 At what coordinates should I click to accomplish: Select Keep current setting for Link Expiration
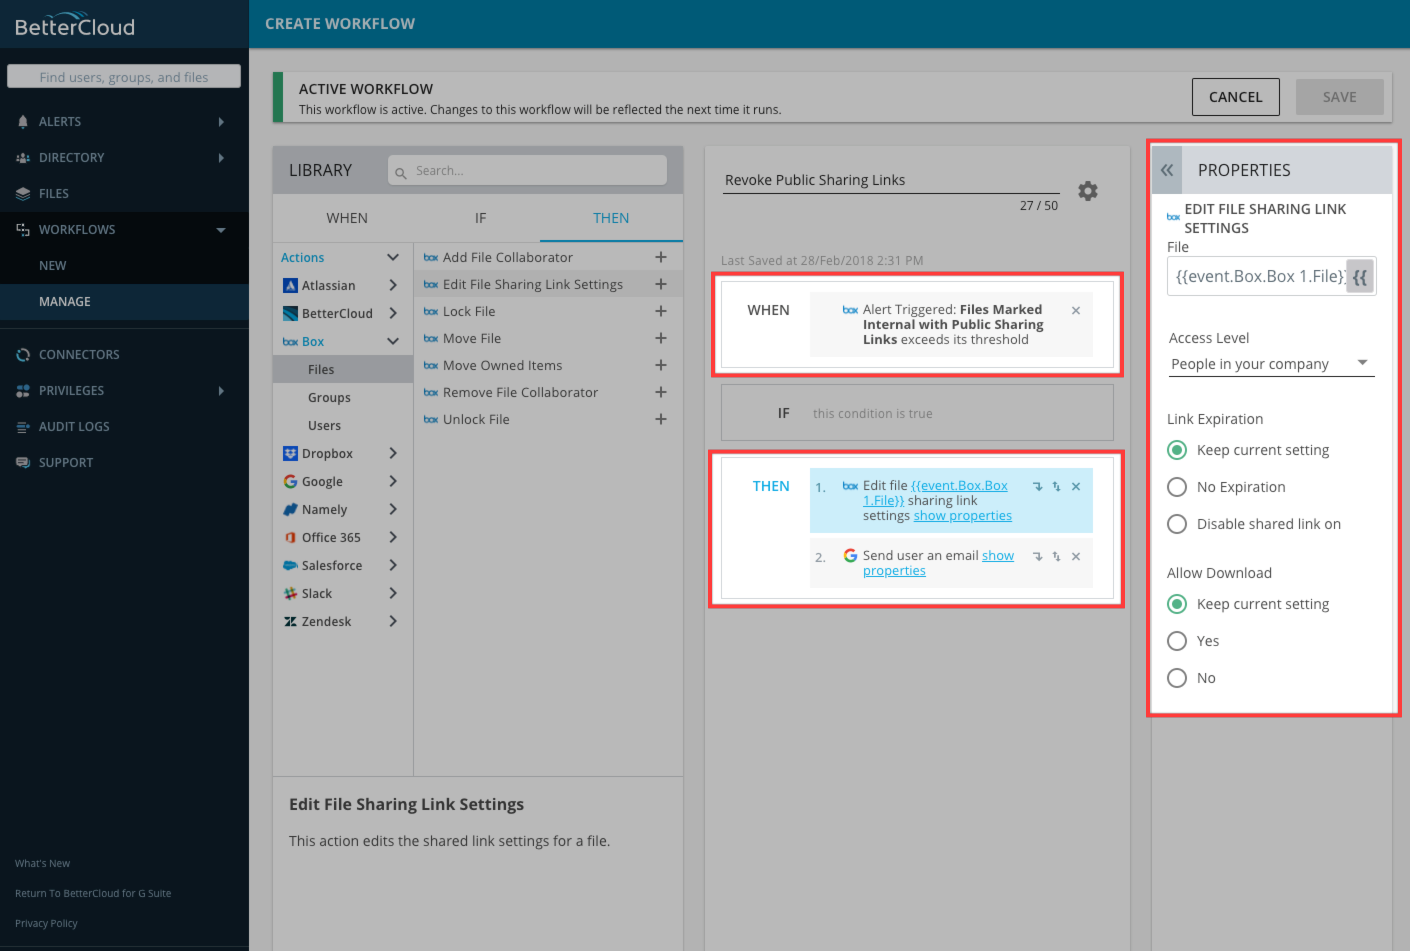tap(1177, 450)
